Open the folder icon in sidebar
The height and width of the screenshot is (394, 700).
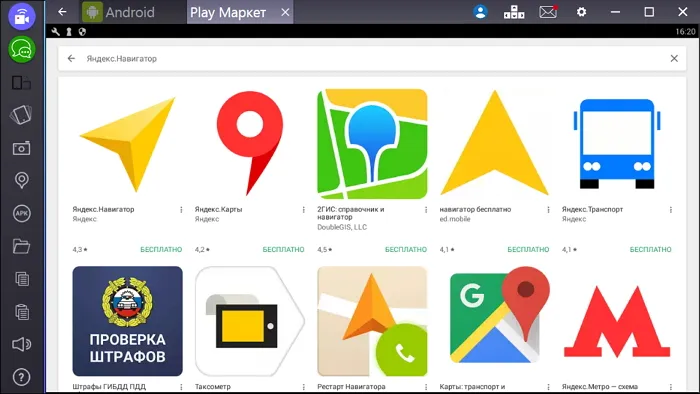21,246
